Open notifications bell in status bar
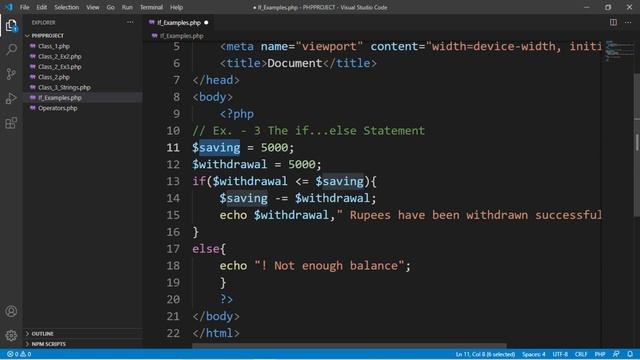Viewport: 640px width, 360px height. point(630,354)
